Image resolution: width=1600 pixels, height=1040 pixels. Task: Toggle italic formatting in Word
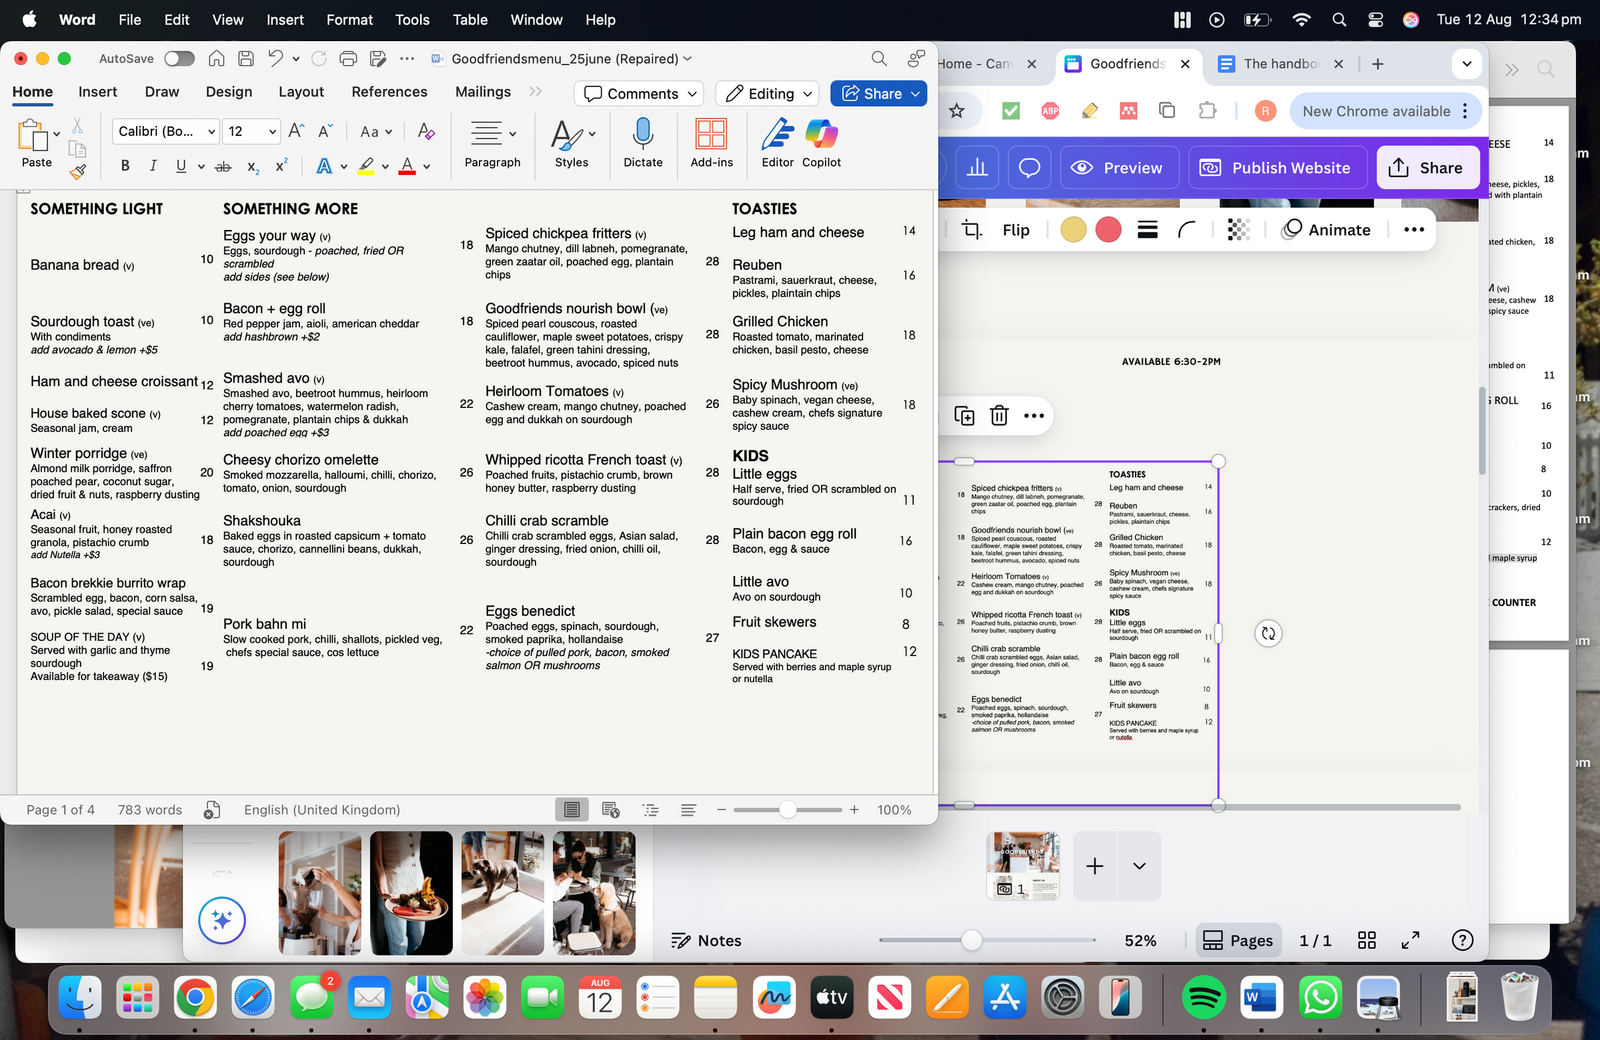[x=153, y=166]
